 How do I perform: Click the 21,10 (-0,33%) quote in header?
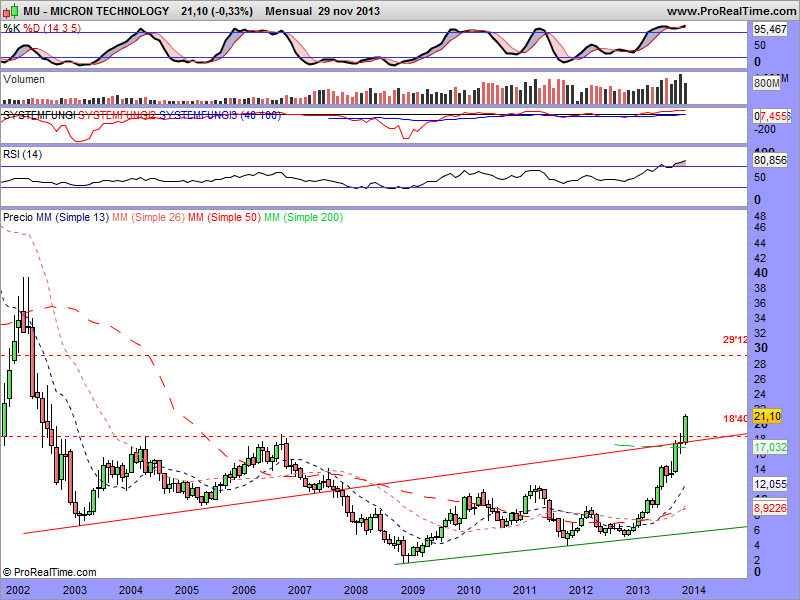pyautogui.click(x=217, y=11)
